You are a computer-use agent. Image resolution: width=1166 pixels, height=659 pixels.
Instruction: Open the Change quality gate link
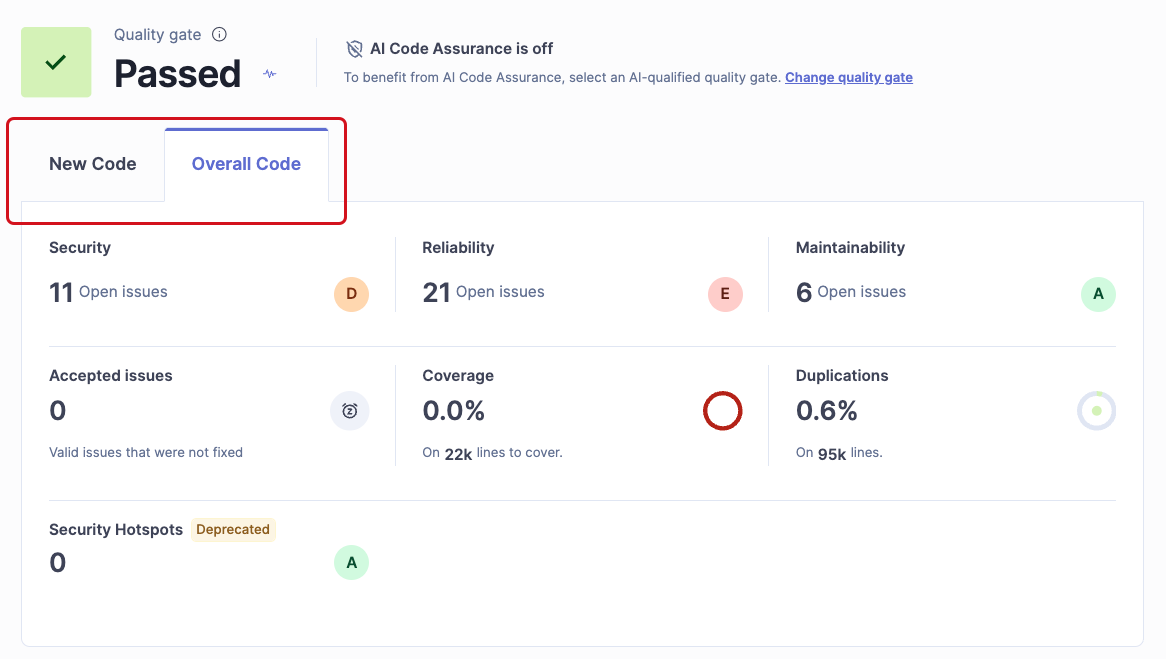tap(848, 77)
